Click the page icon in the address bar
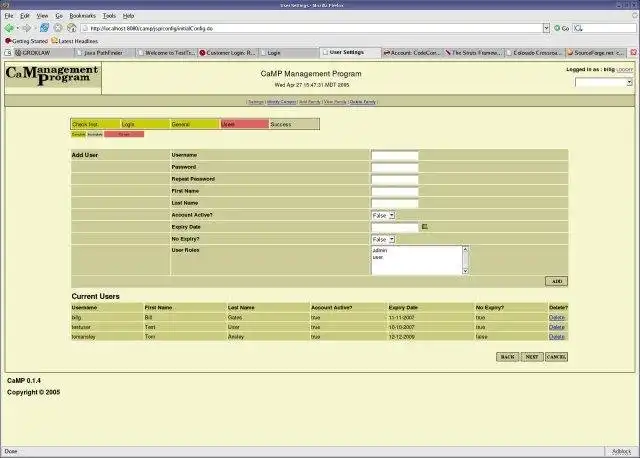The height and width of the screenshot is (458, 640). (x=85, y=28)
